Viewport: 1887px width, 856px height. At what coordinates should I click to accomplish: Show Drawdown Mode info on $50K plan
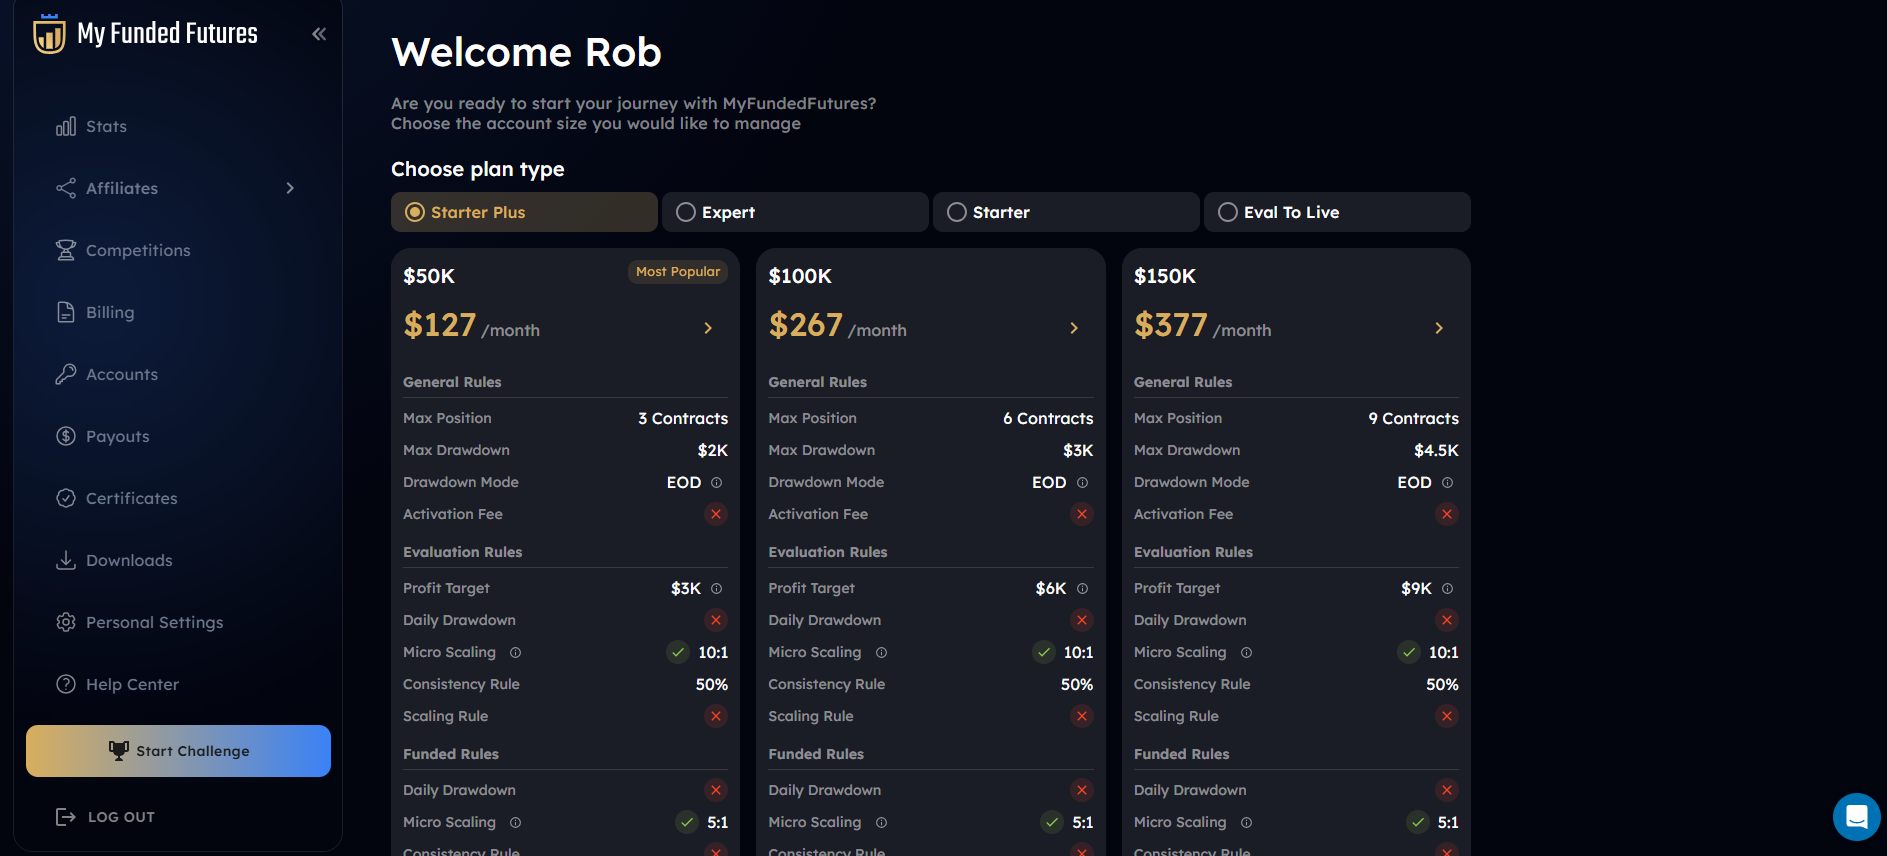point(716,483)
